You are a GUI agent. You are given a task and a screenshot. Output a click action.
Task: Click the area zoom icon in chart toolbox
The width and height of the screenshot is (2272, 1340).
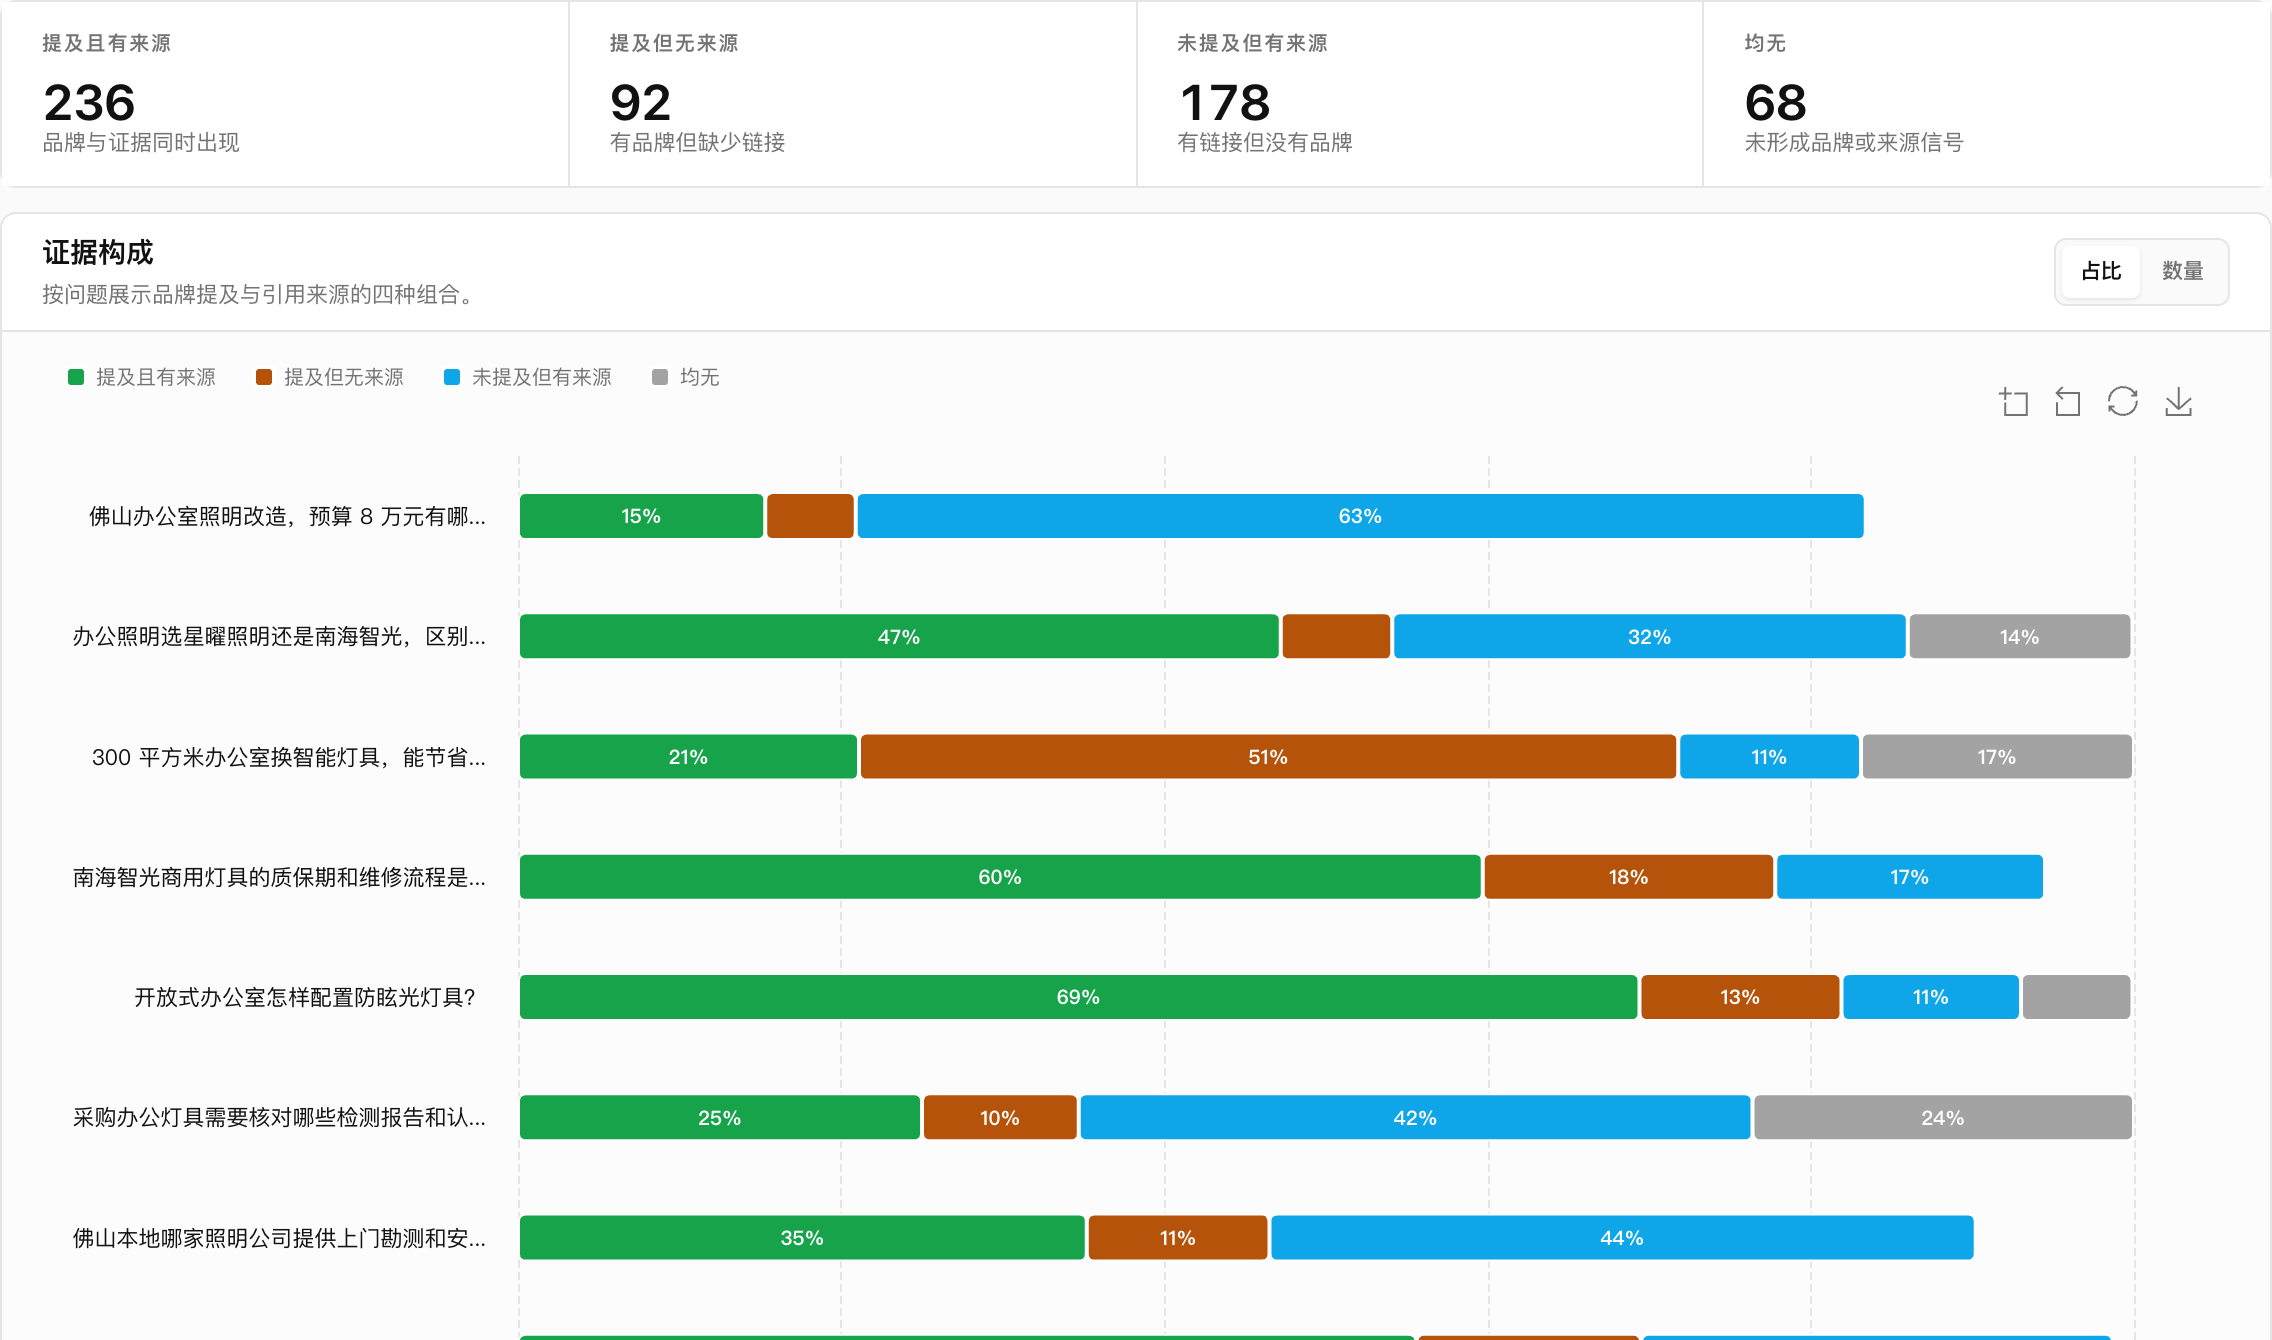pos(2013,402)
